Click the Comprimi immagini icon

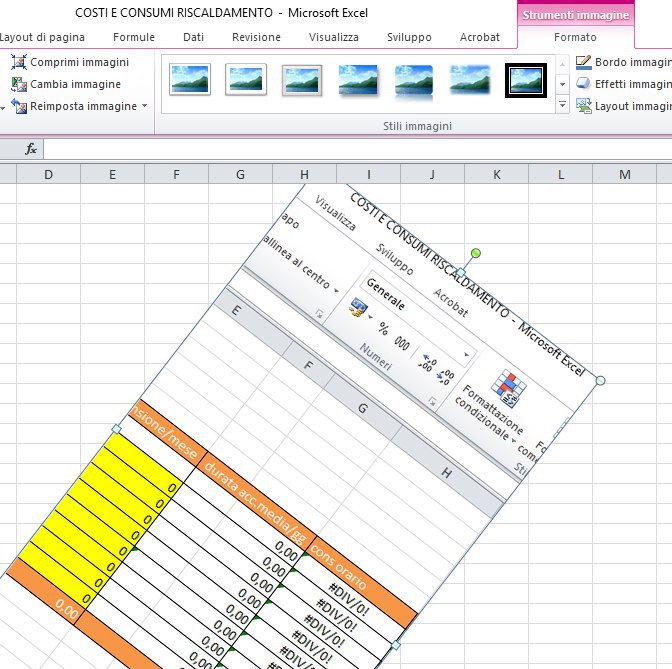(19, 62)
